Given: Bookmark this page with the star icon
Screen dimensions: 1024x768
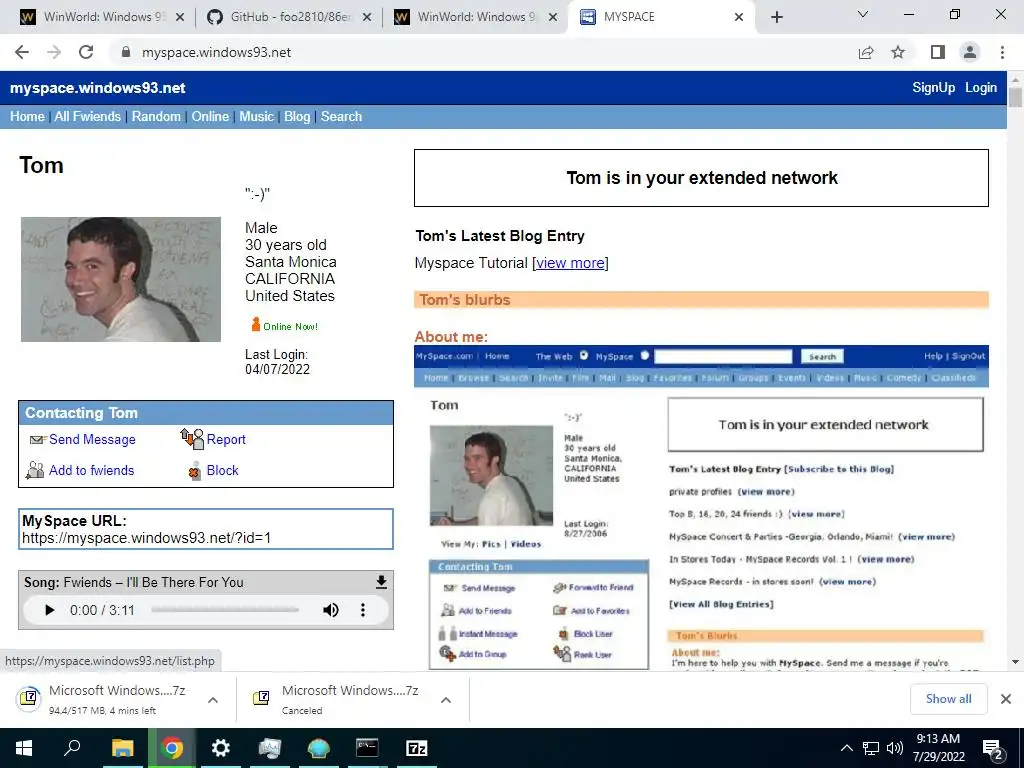Looking at the screenshot, I should click(x=898, y=52).
